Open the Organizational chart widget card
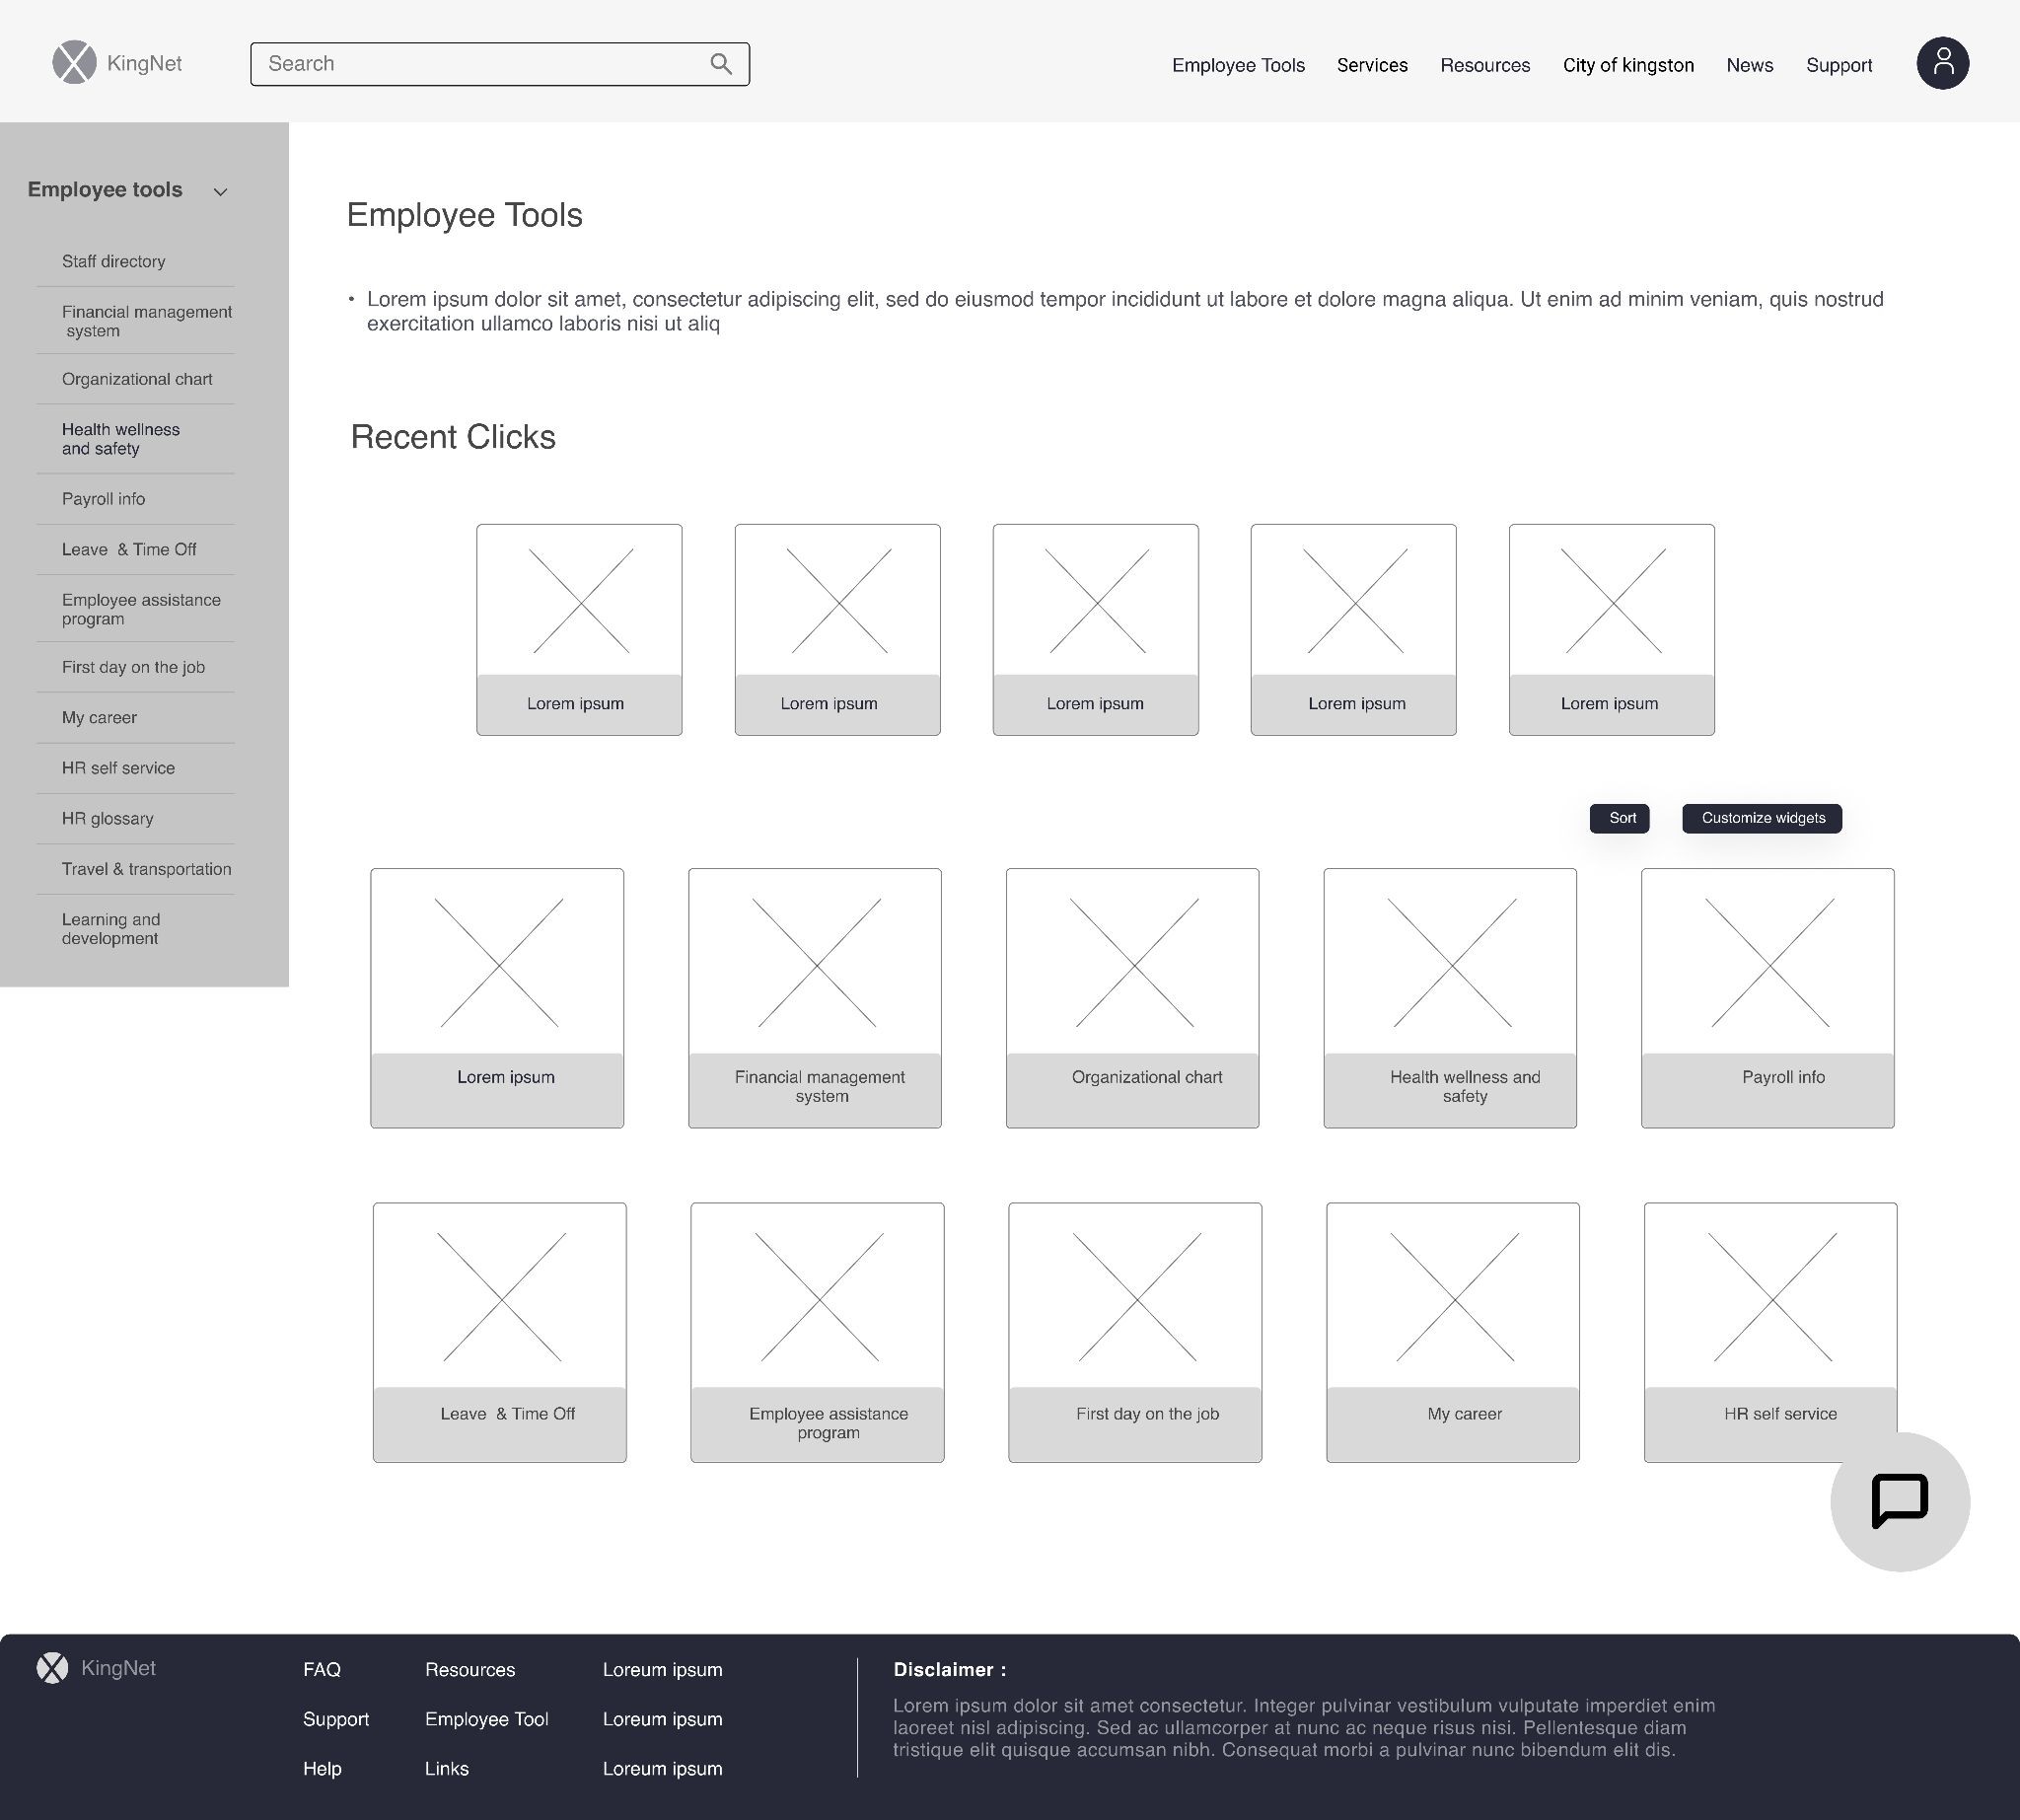 coord(1132,998)
